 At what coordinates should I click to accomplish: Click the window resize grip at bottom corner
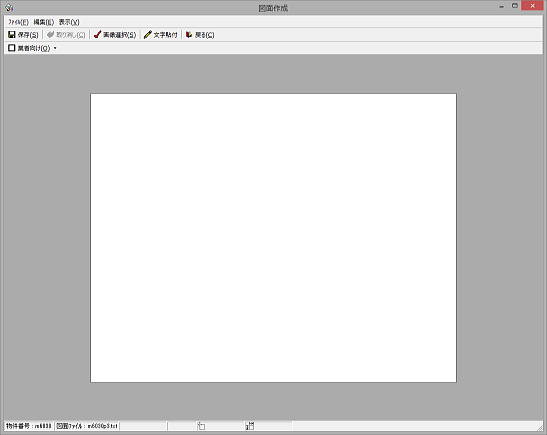click(540, 428)
